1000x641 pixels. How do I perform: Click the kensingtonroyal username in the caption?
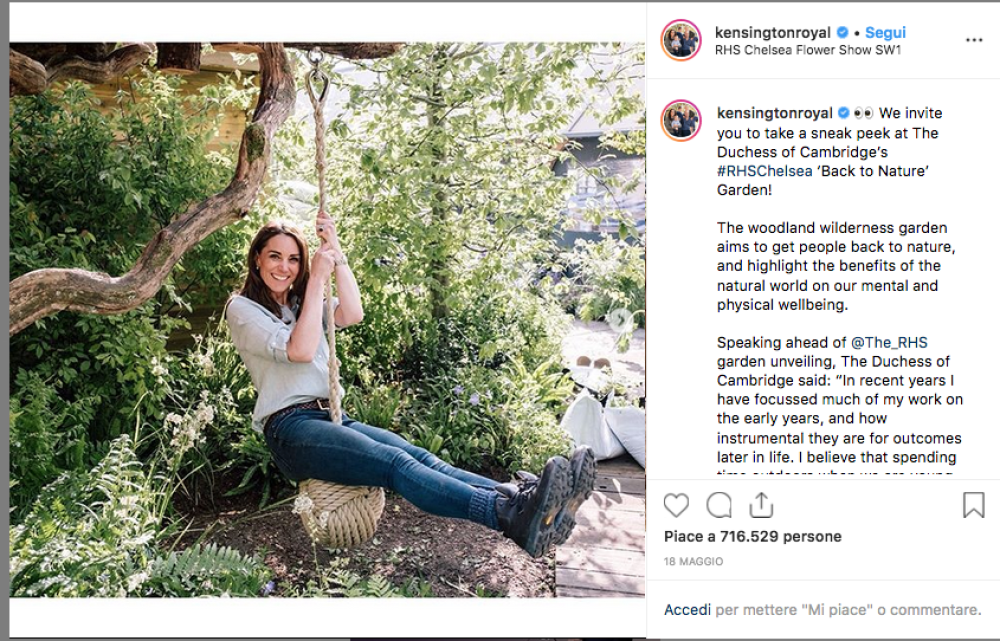point(775,113)
